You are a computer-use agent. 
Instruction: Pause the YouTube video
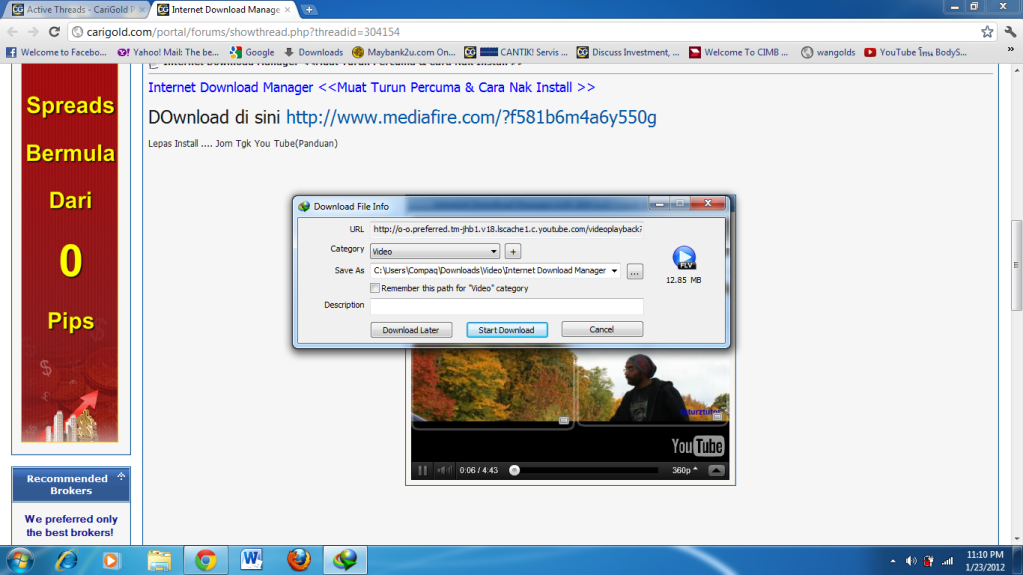point(422,470)
